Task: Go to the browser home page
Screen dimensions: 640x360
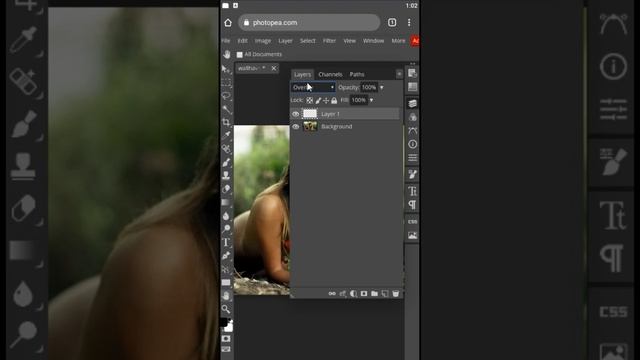Action: coord(228,22)
